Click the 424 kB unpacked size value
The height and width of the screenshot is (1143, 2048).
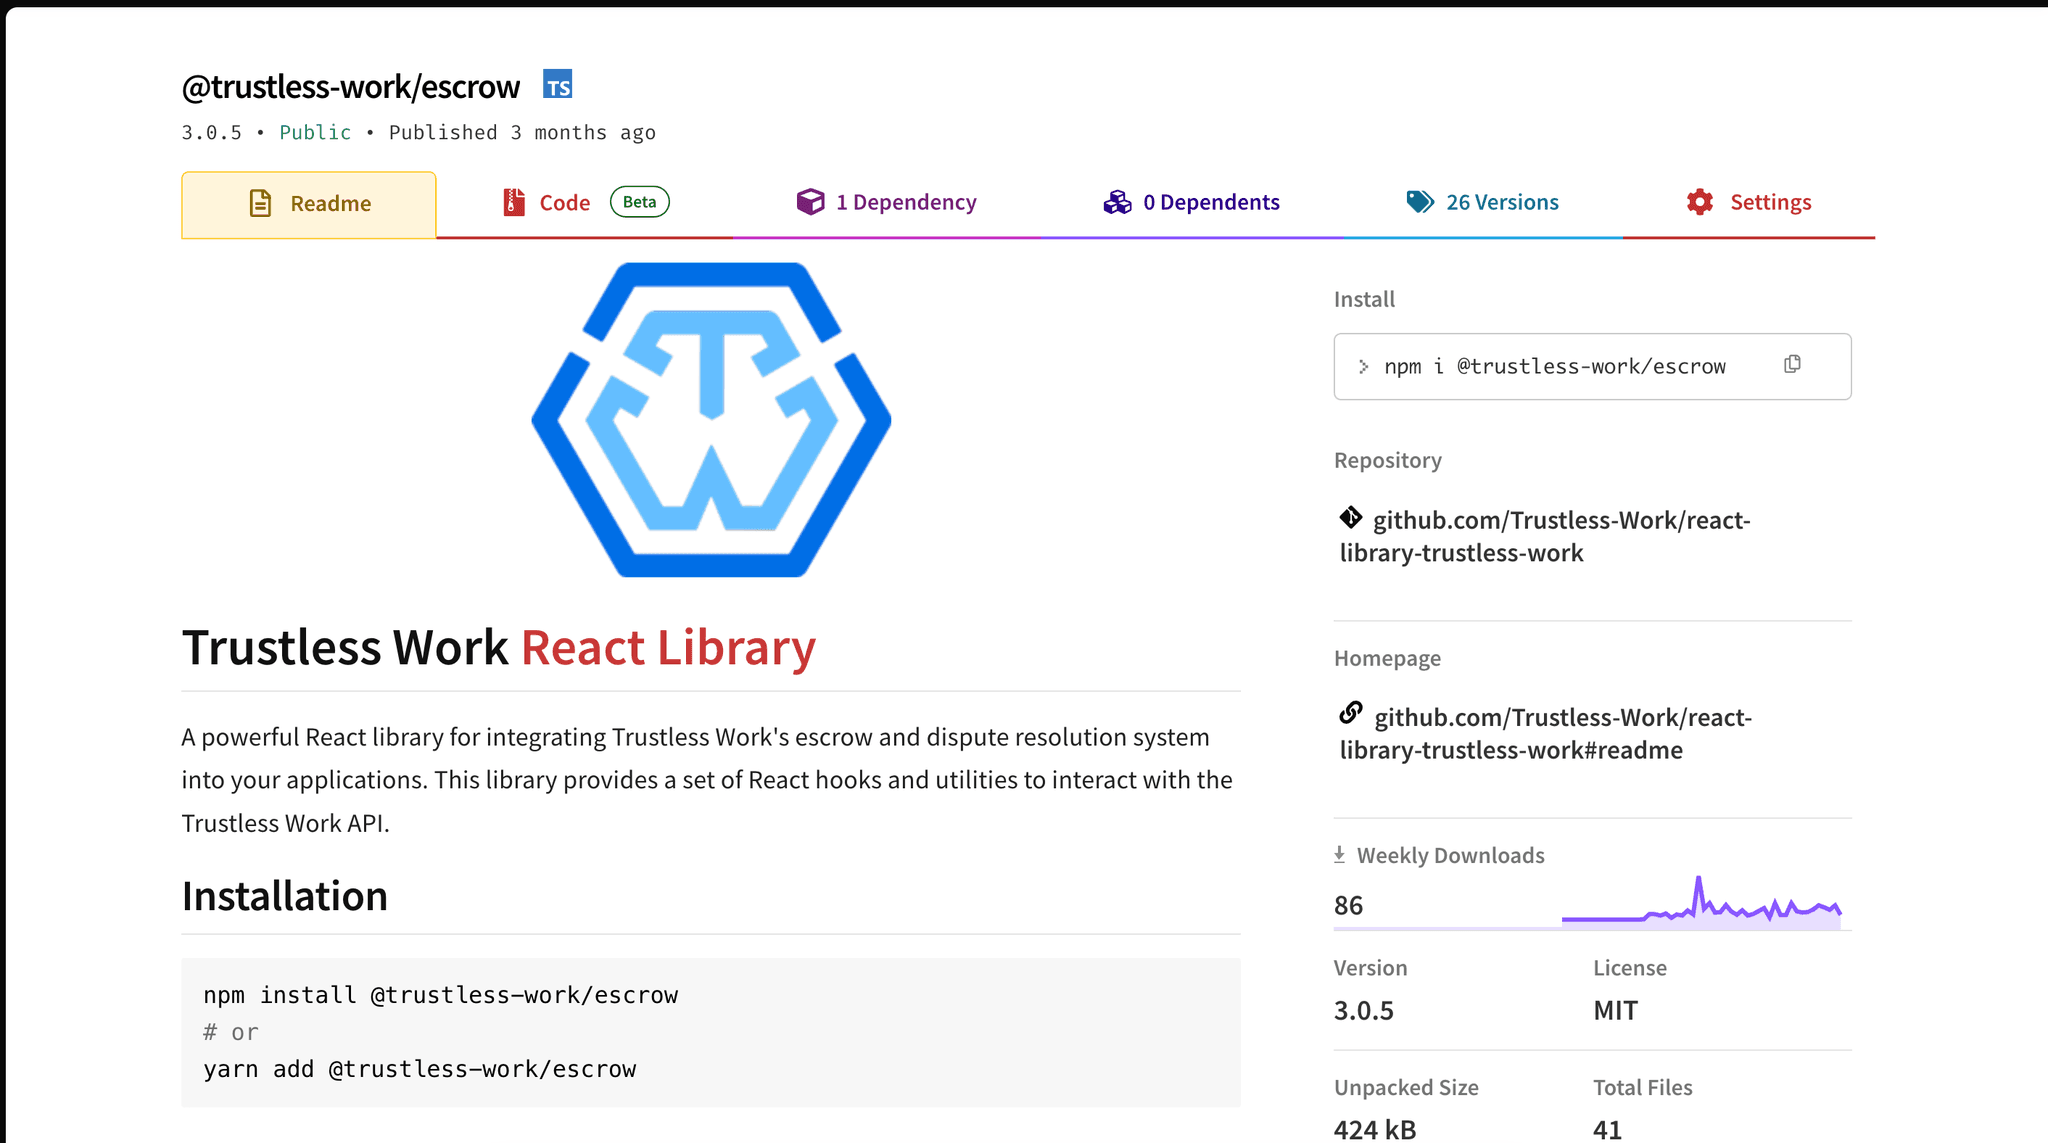(1375, 1130)
